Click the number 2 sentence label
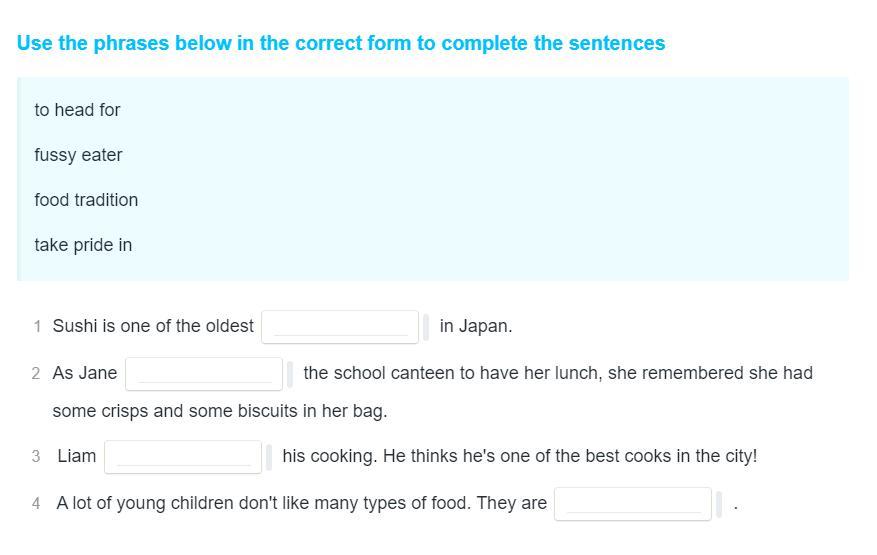Image resolution: width=877 pixels, height=555 pixels. pos(36,373)
